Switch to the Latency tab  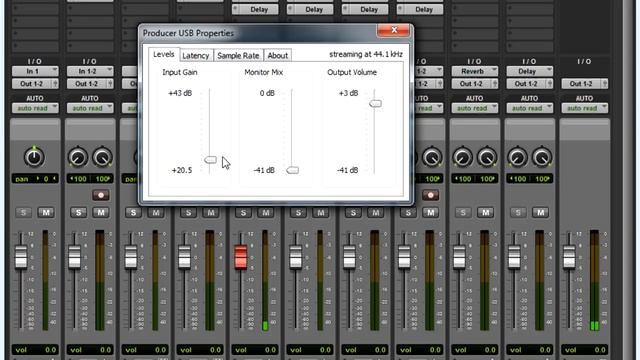pyautogui.click(x=196, y=56)
